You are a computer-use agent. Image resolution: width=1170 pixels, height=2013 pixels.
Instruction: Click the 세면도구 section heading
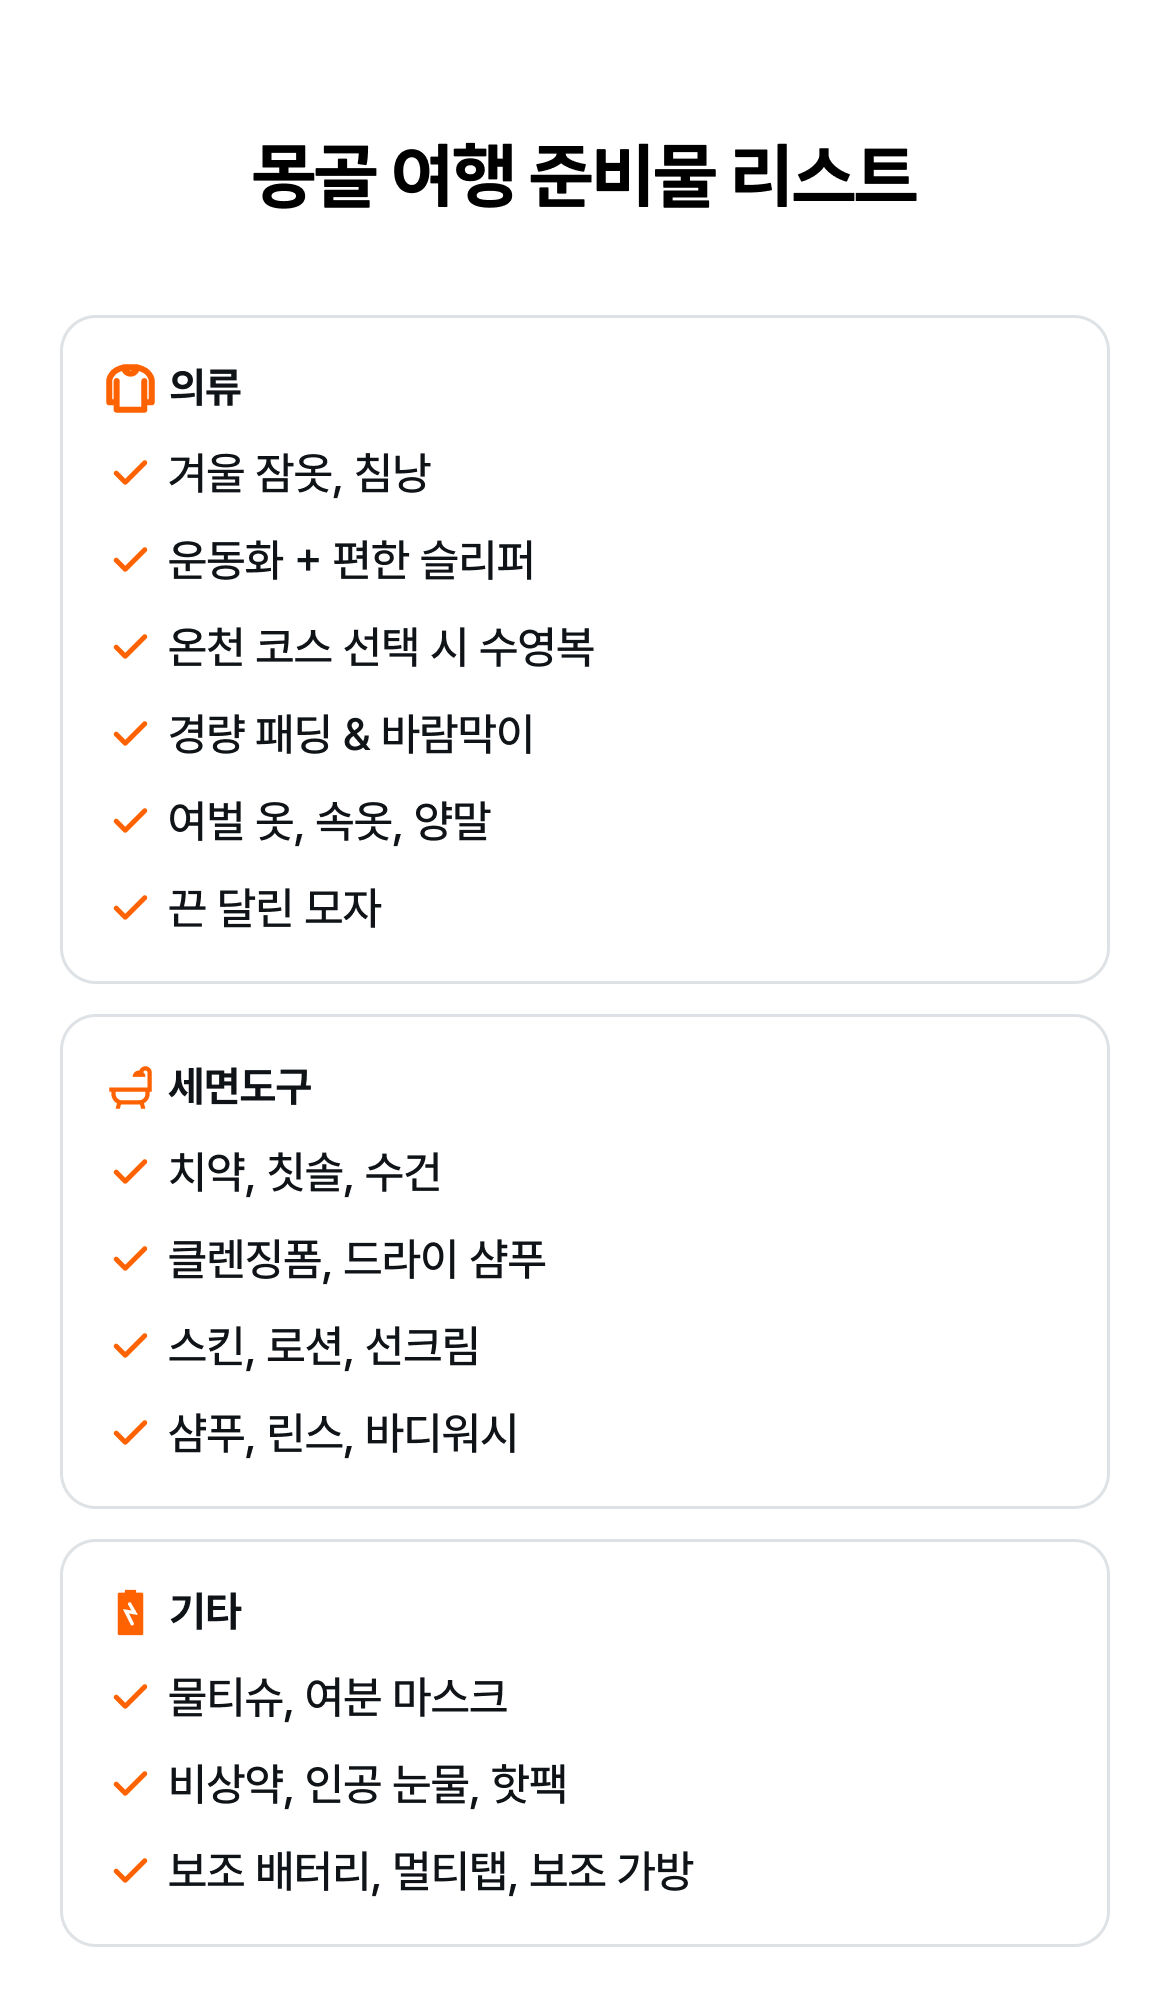click(240, 1087)
